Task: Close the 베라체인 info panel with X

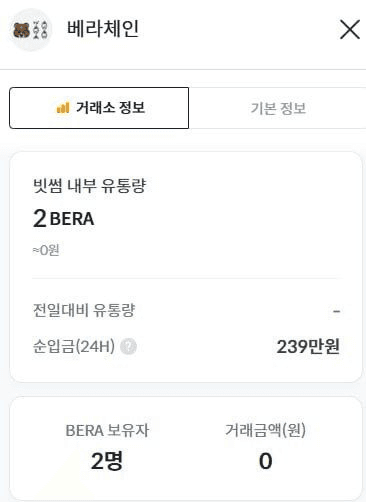Action: (x=350, y=29)
